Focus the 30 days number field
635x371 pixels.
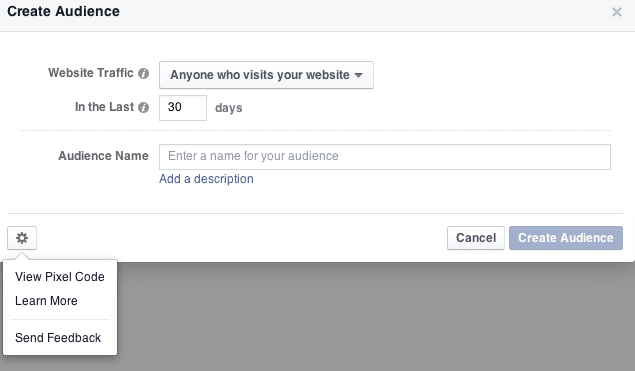pos(183,108)
